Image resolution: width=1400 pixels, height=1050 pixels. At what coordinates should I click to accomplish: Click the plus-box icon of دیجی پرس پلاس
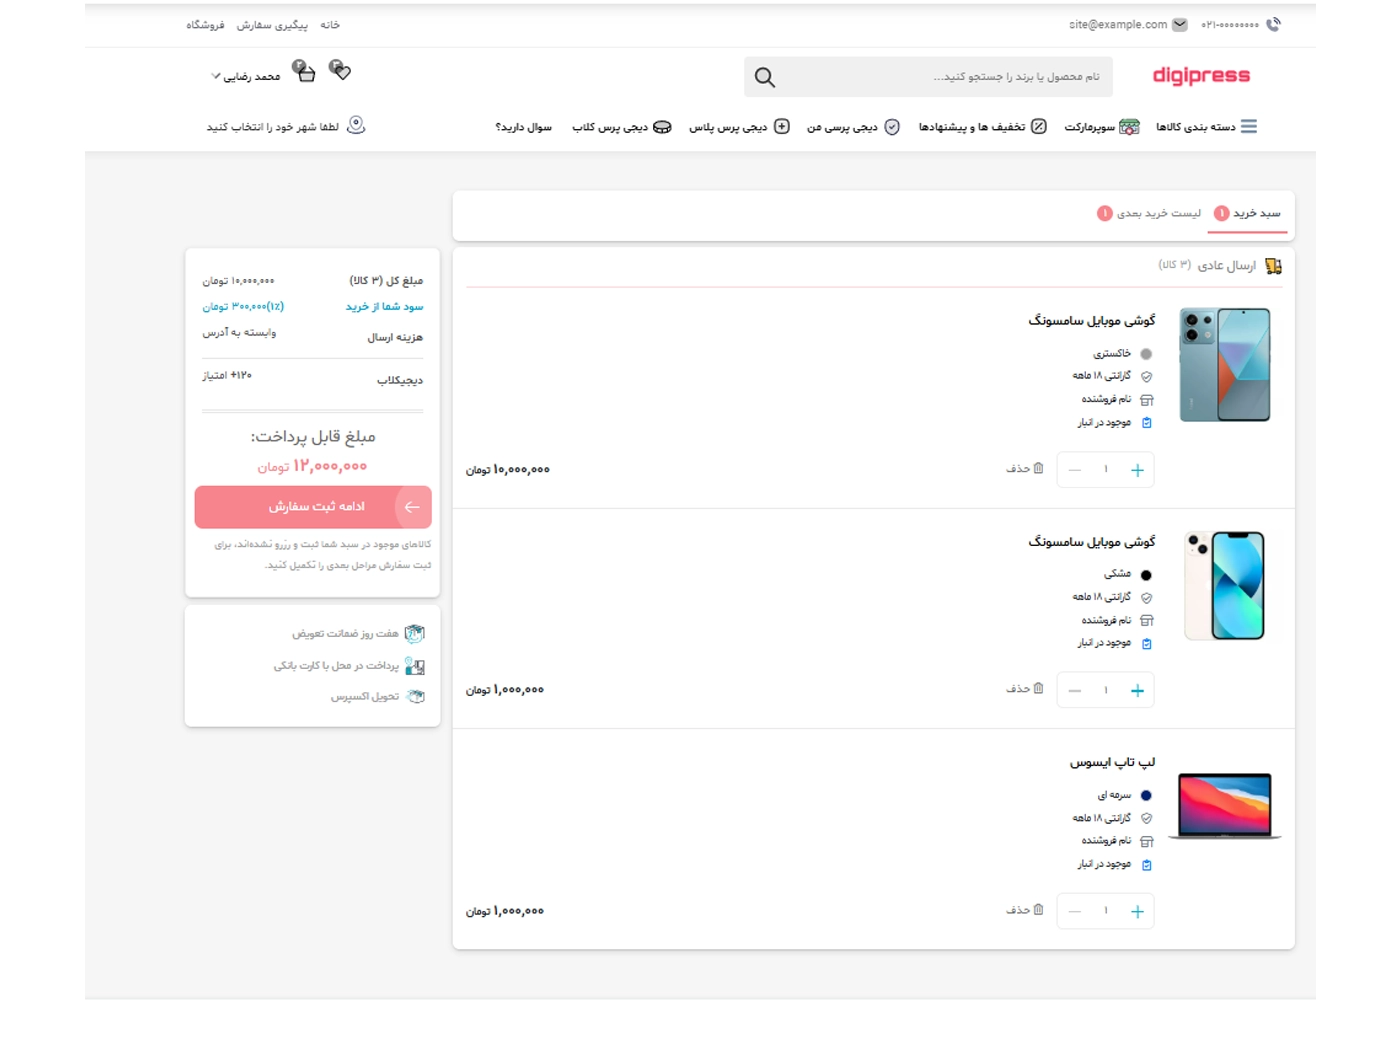pos(782,126)
